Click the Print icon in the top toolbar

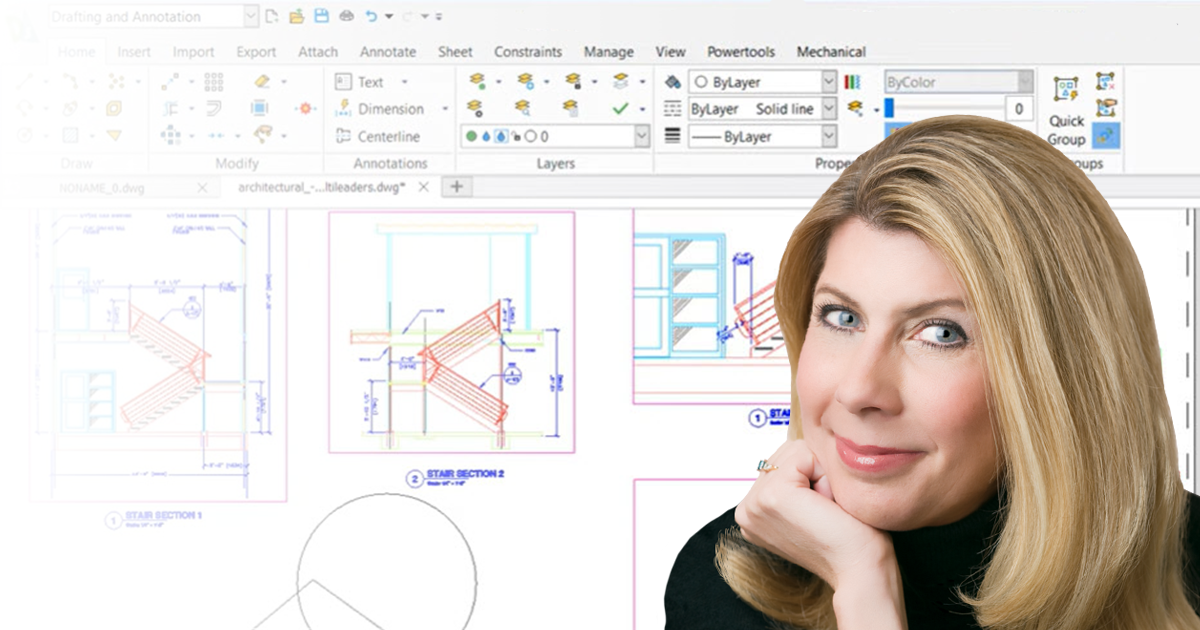tap(346, 16)
